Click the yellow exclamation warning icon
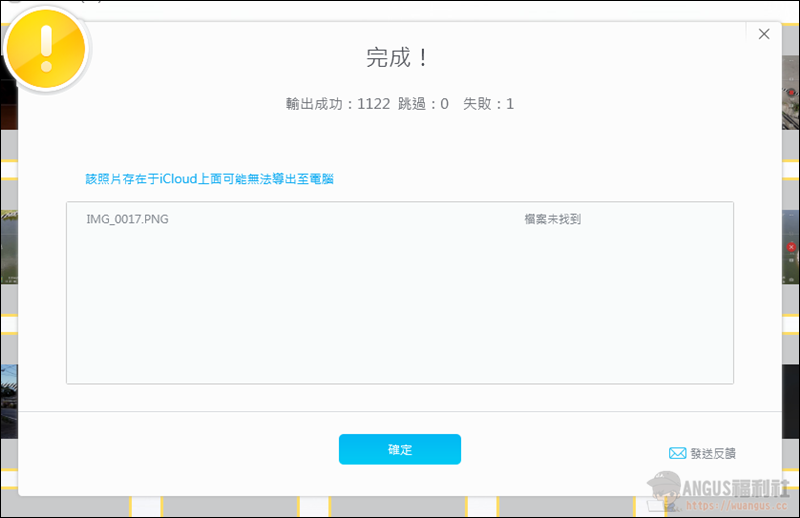Viewport: 800px width, 518px height. pos(46,46)
